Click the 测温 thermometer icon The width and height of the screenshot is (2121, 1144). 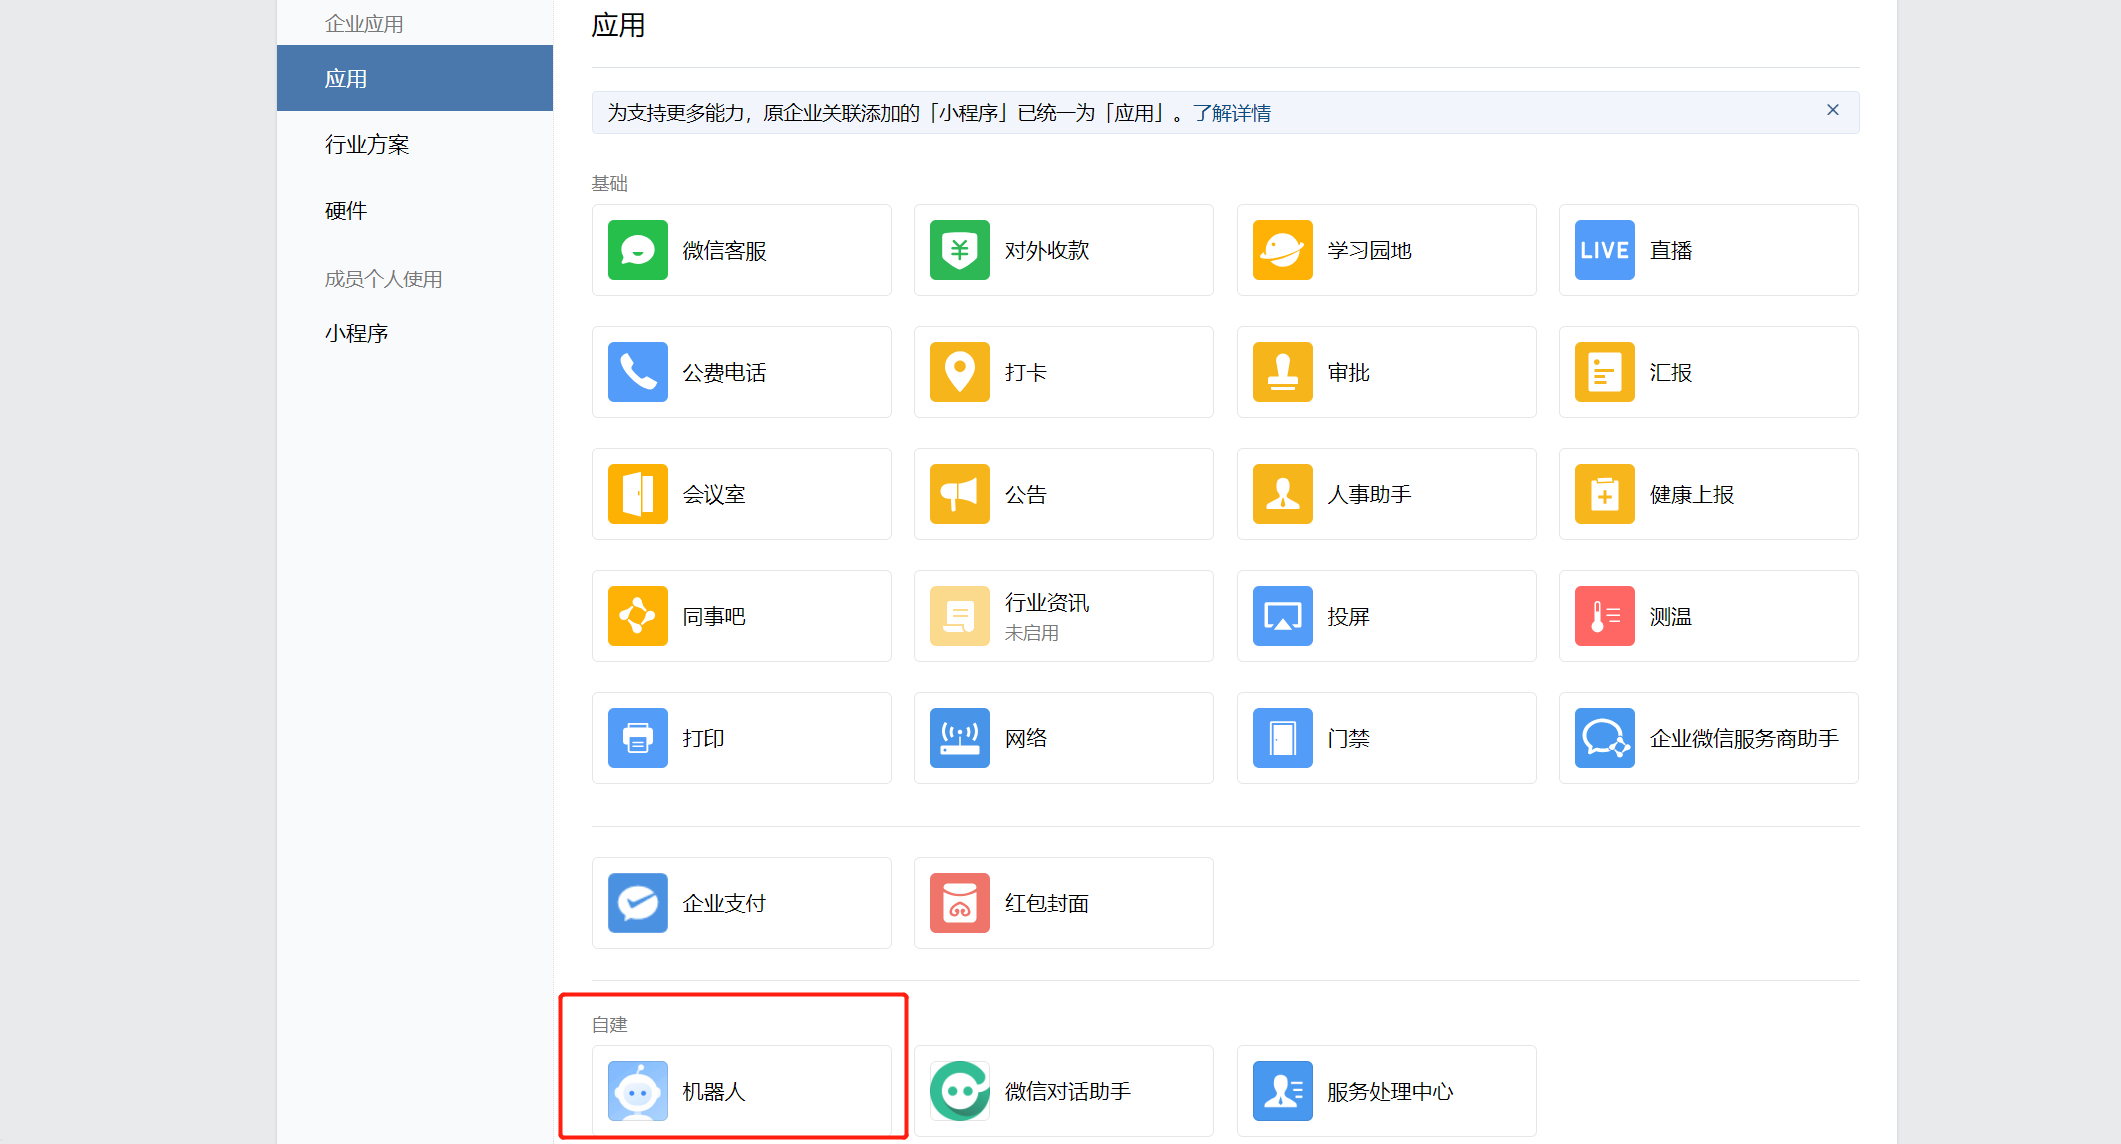(1604, 616)
